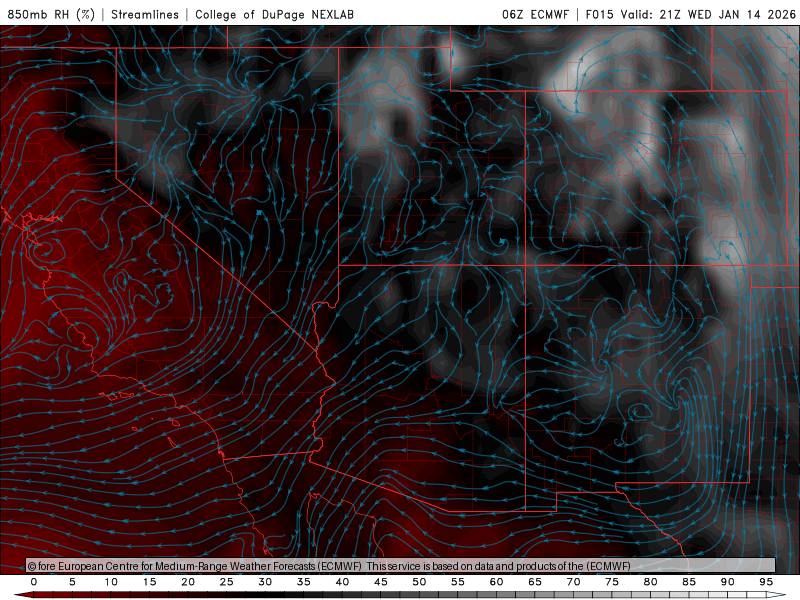Image resolution: width=800 pixels, height=600 pixels.
Task: Click the "45" label on the color scale
Action: tap(381, 582)
